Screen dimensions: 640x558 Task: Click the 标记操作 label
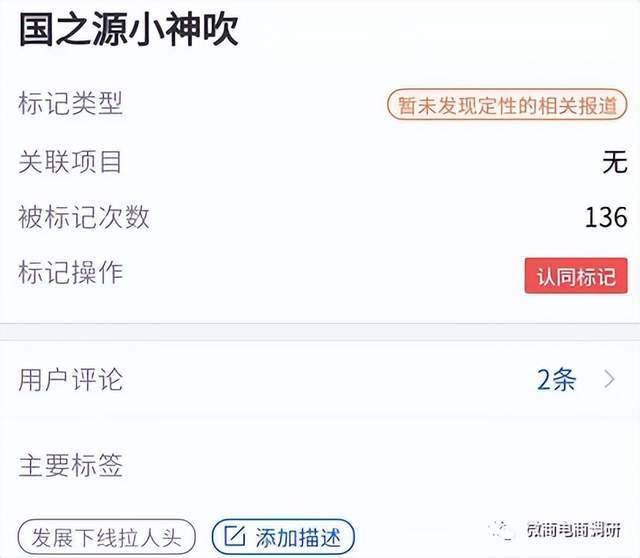coord(71,272)
